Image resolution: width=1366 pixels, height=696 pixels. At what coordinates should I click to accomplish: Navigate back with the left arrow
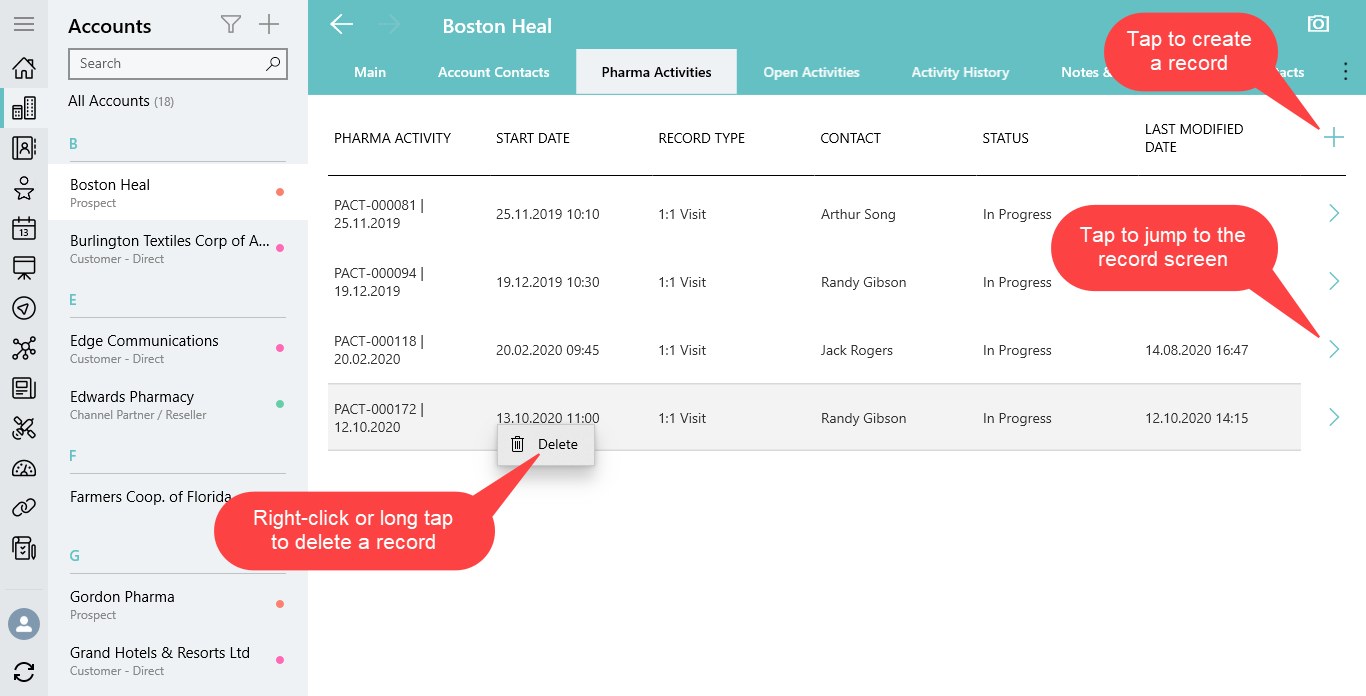coord(342,25)
